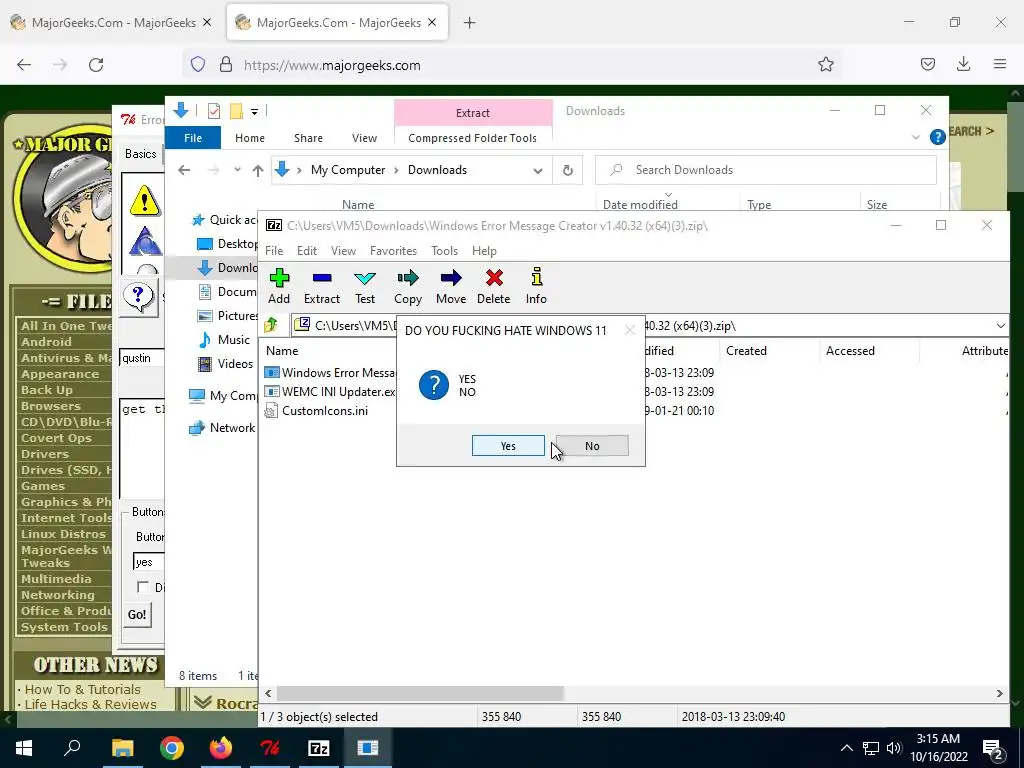Open Quick Access toolbar customize dropdown
The height and width of the screenshot is (768, 1024).
coord(255,111)
